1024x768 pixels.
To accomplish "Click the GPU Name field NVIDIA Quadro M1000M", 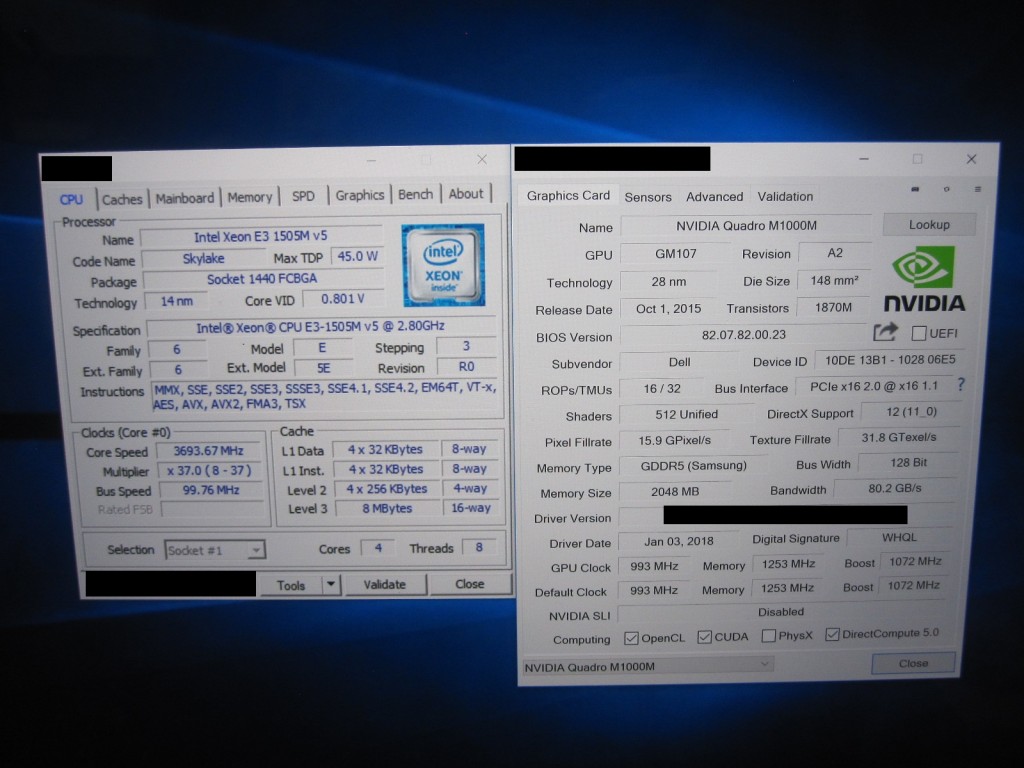I will [x=746, y=225].
